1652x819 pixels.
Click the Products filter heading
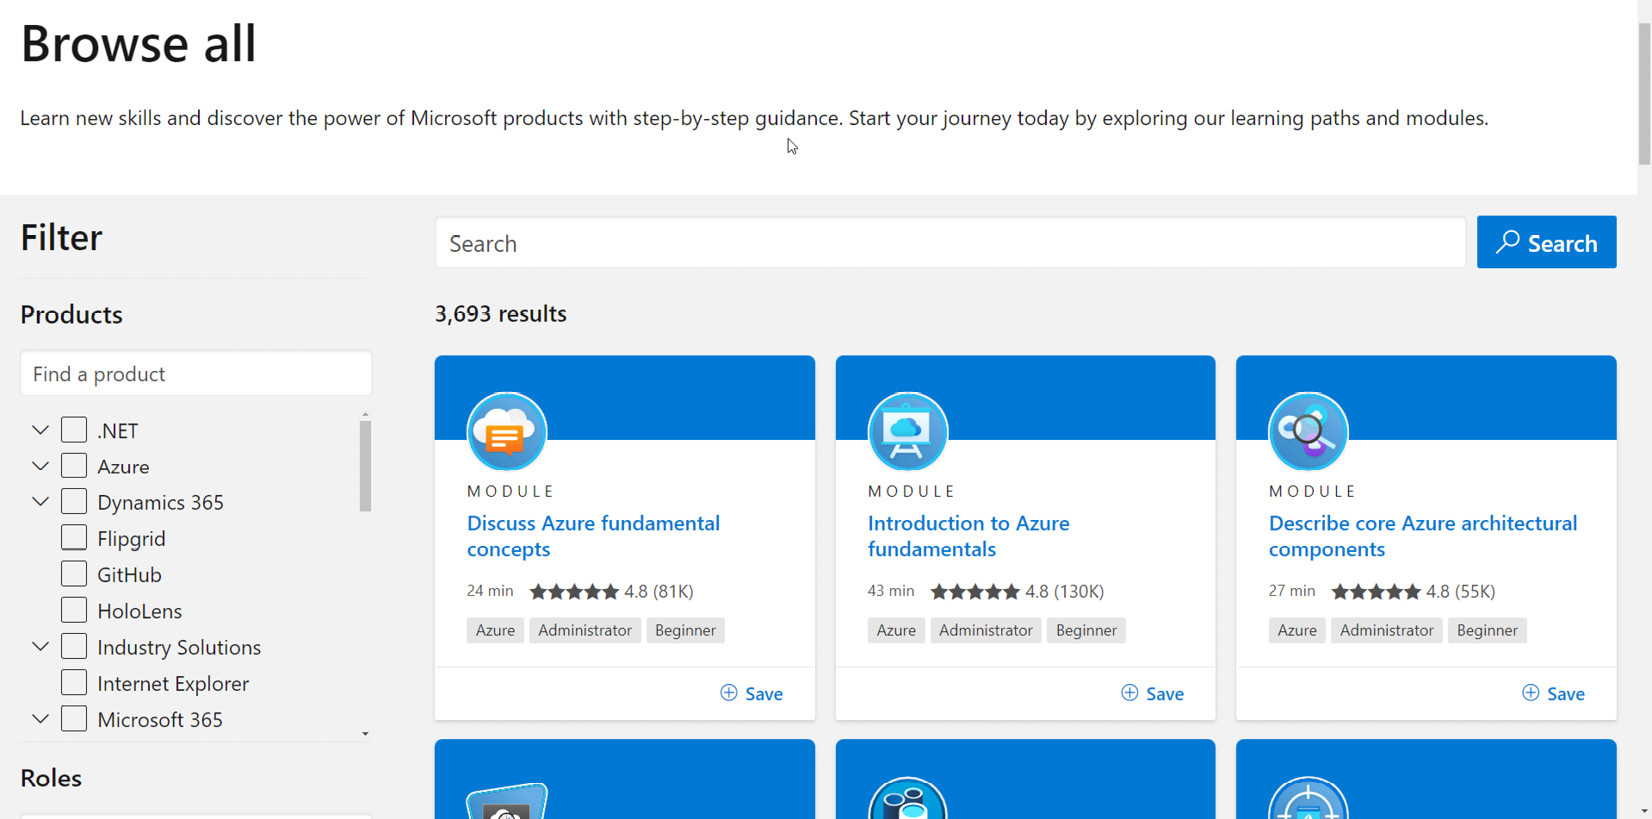(x=71, y=314)
